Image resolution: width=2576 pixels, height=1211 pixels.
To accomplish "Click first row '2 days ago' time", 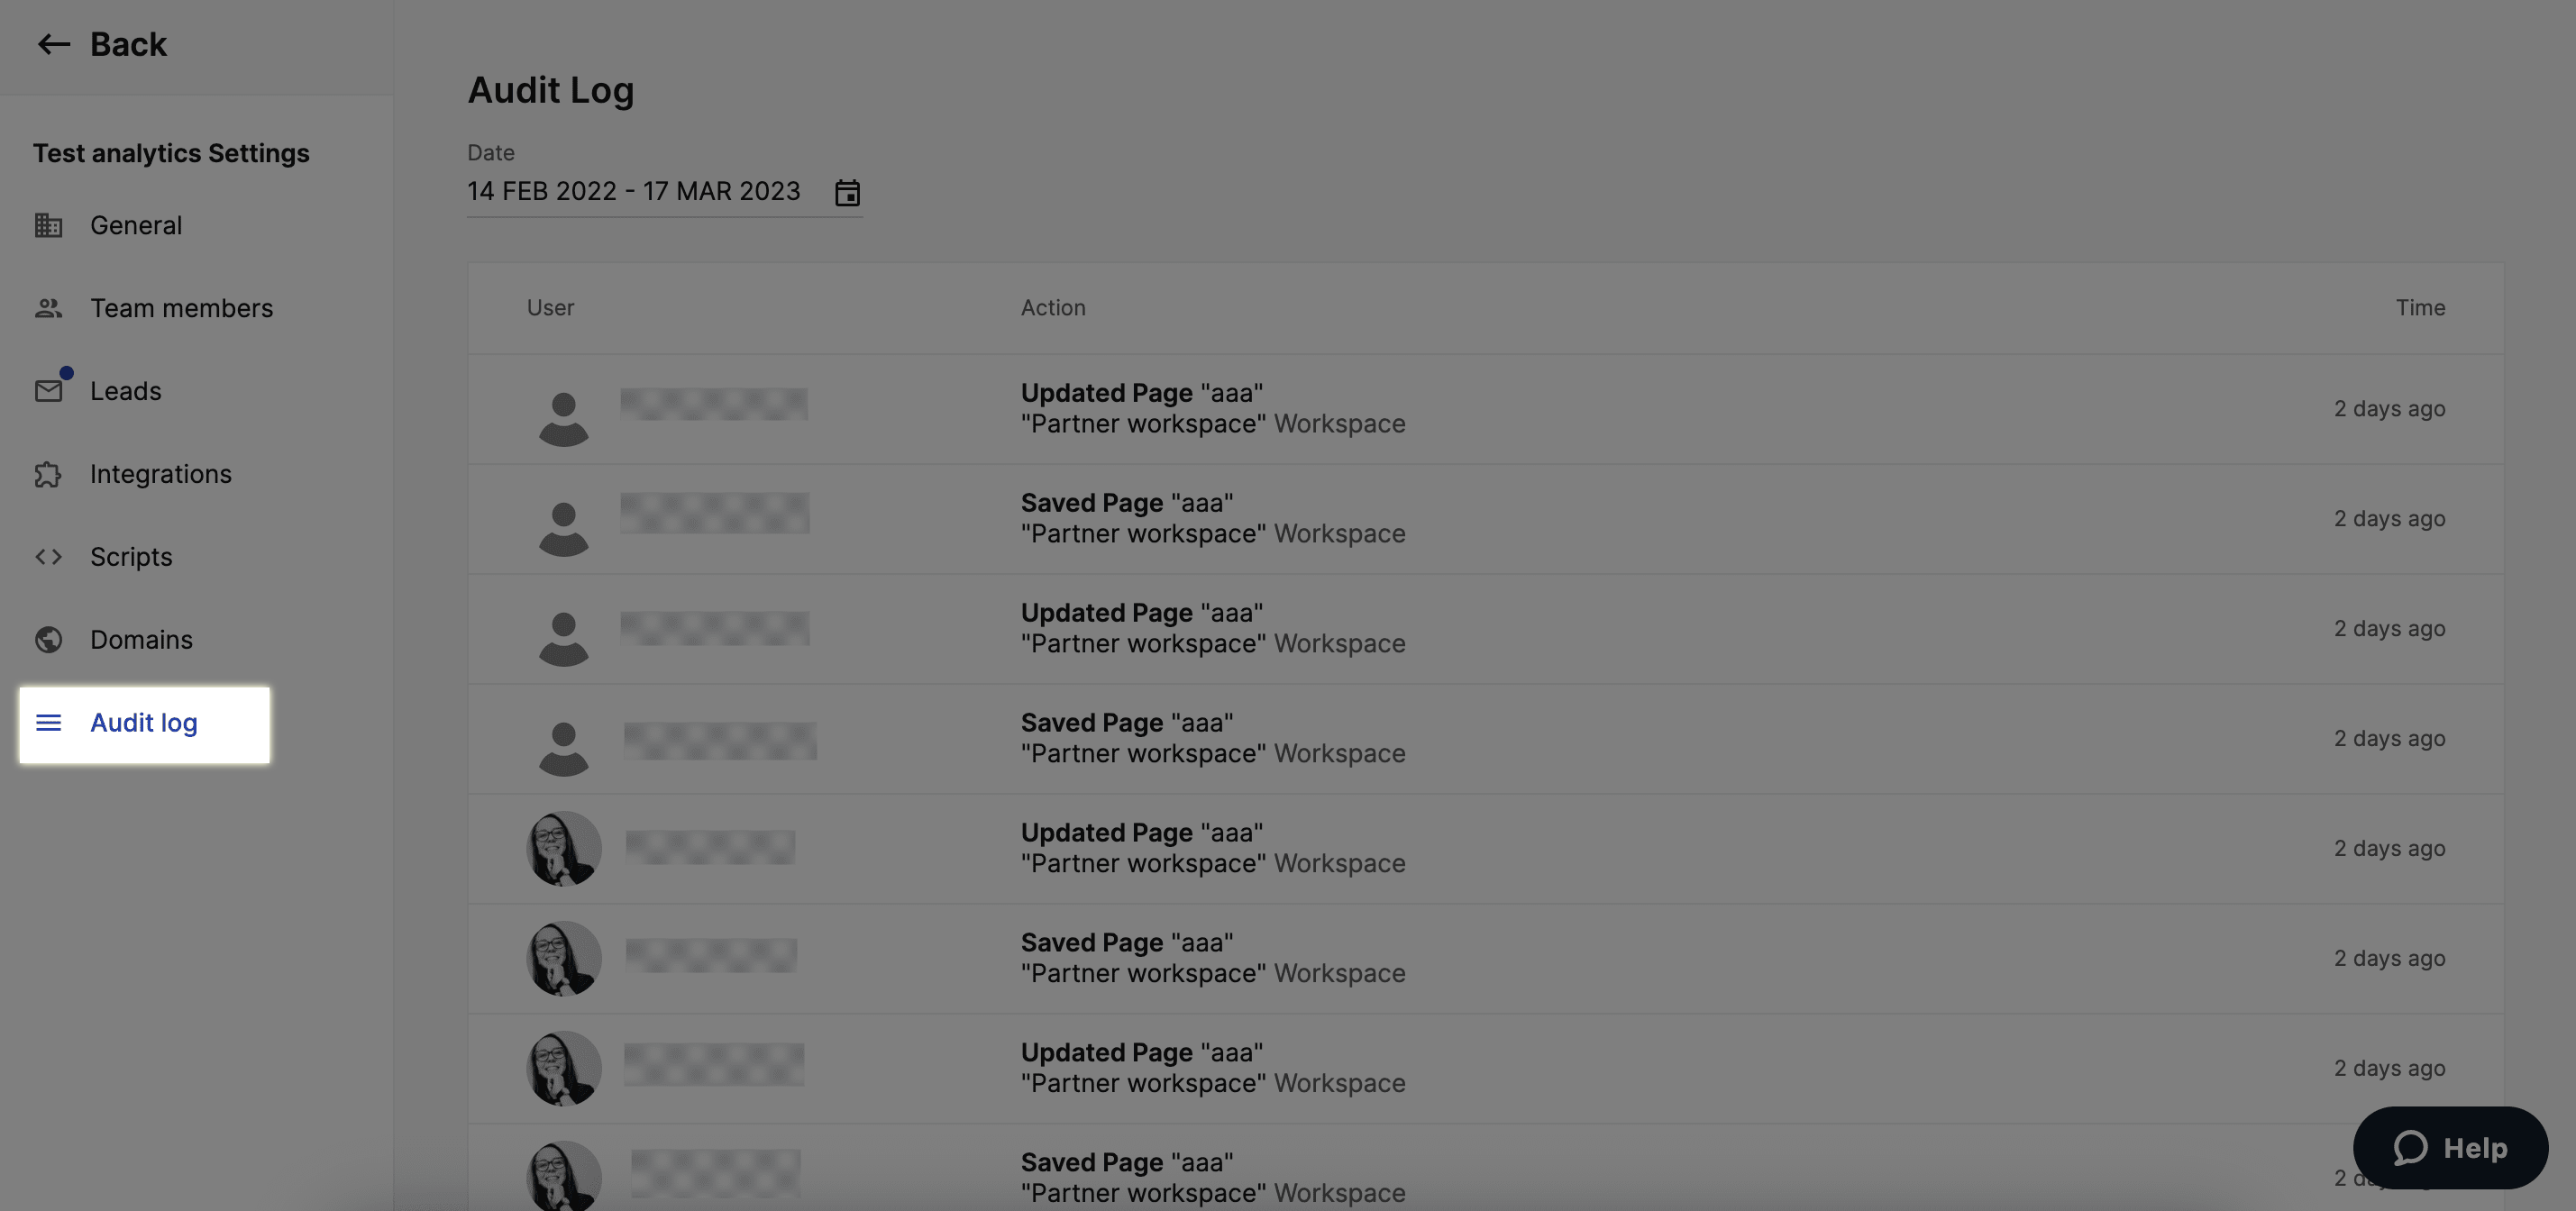I will point(2389,409).
